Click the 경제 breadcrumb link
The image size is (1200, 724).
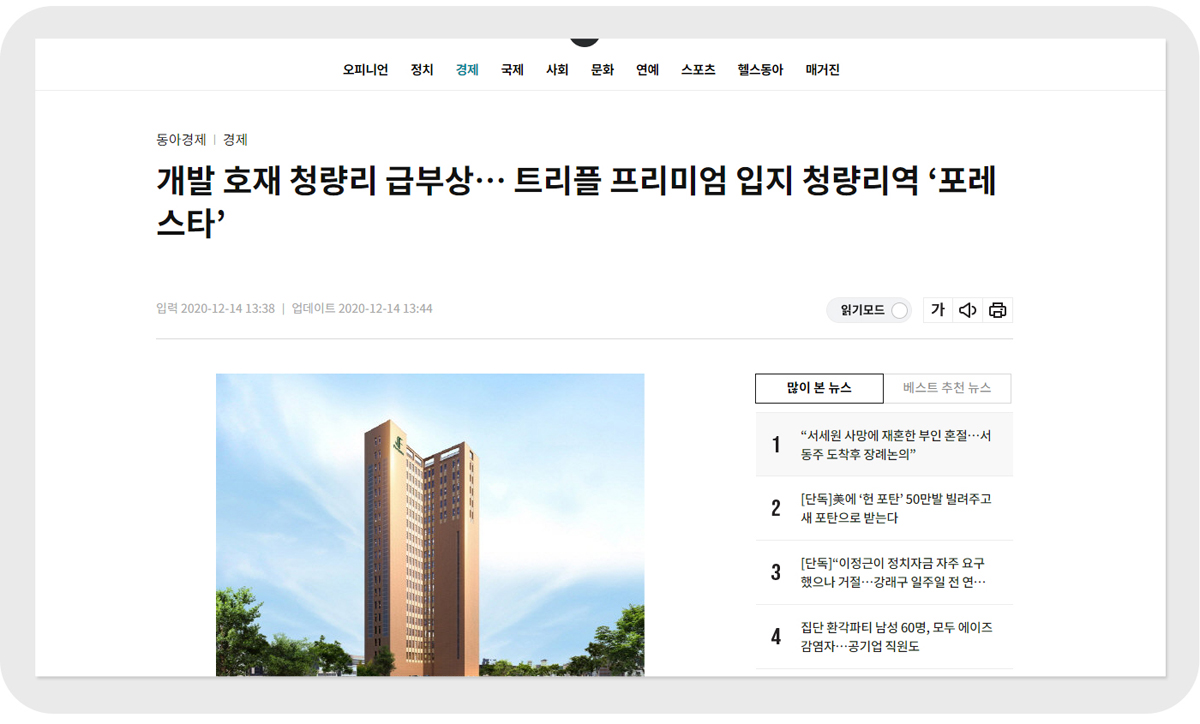235,140
